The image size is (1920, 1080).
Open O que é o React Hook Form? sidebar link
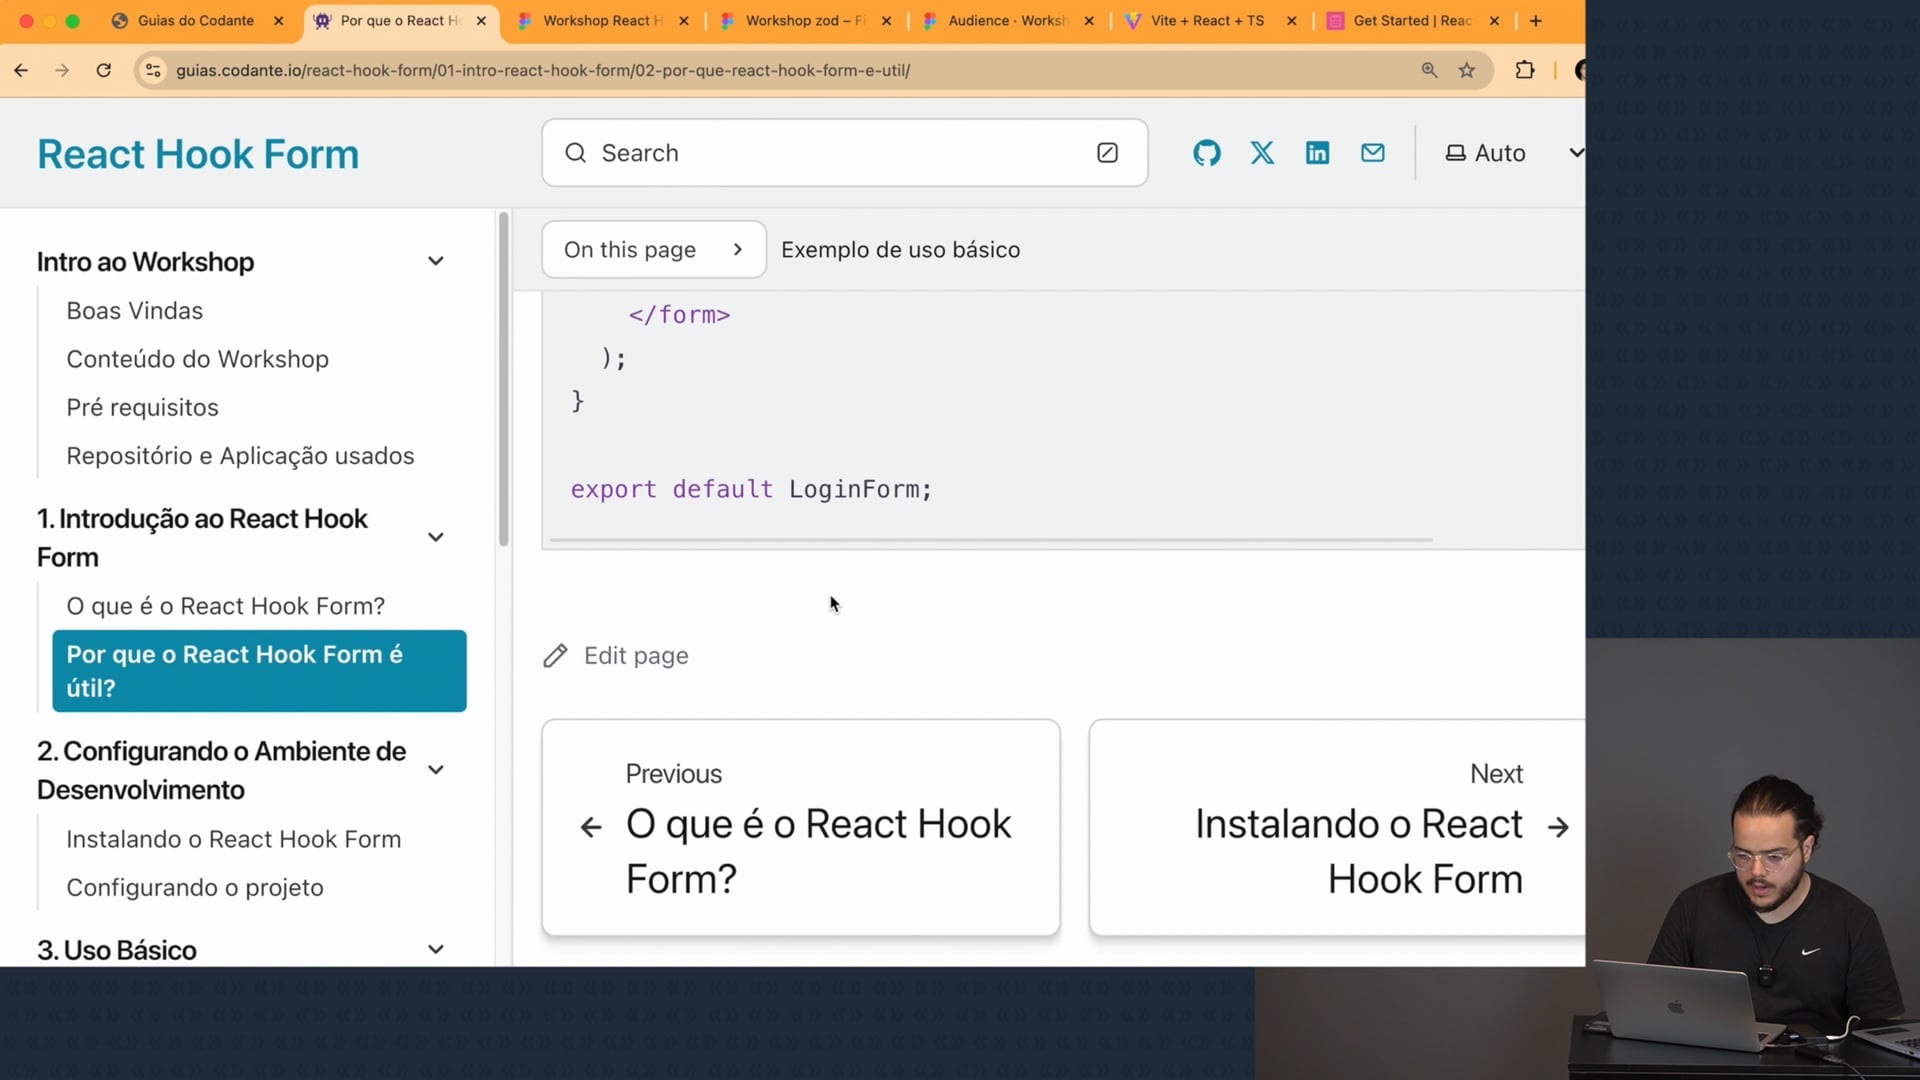click(226, 606)
